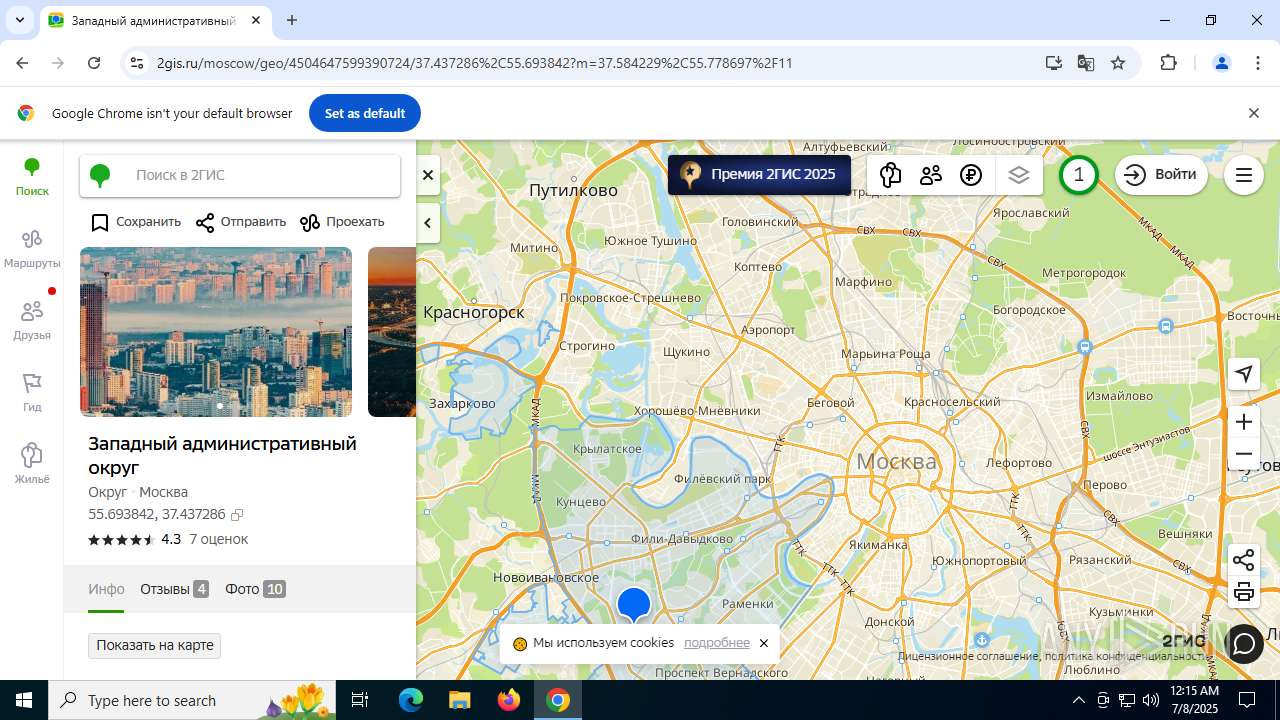Zoom out with the minus button

click(x=1244, y=454)
